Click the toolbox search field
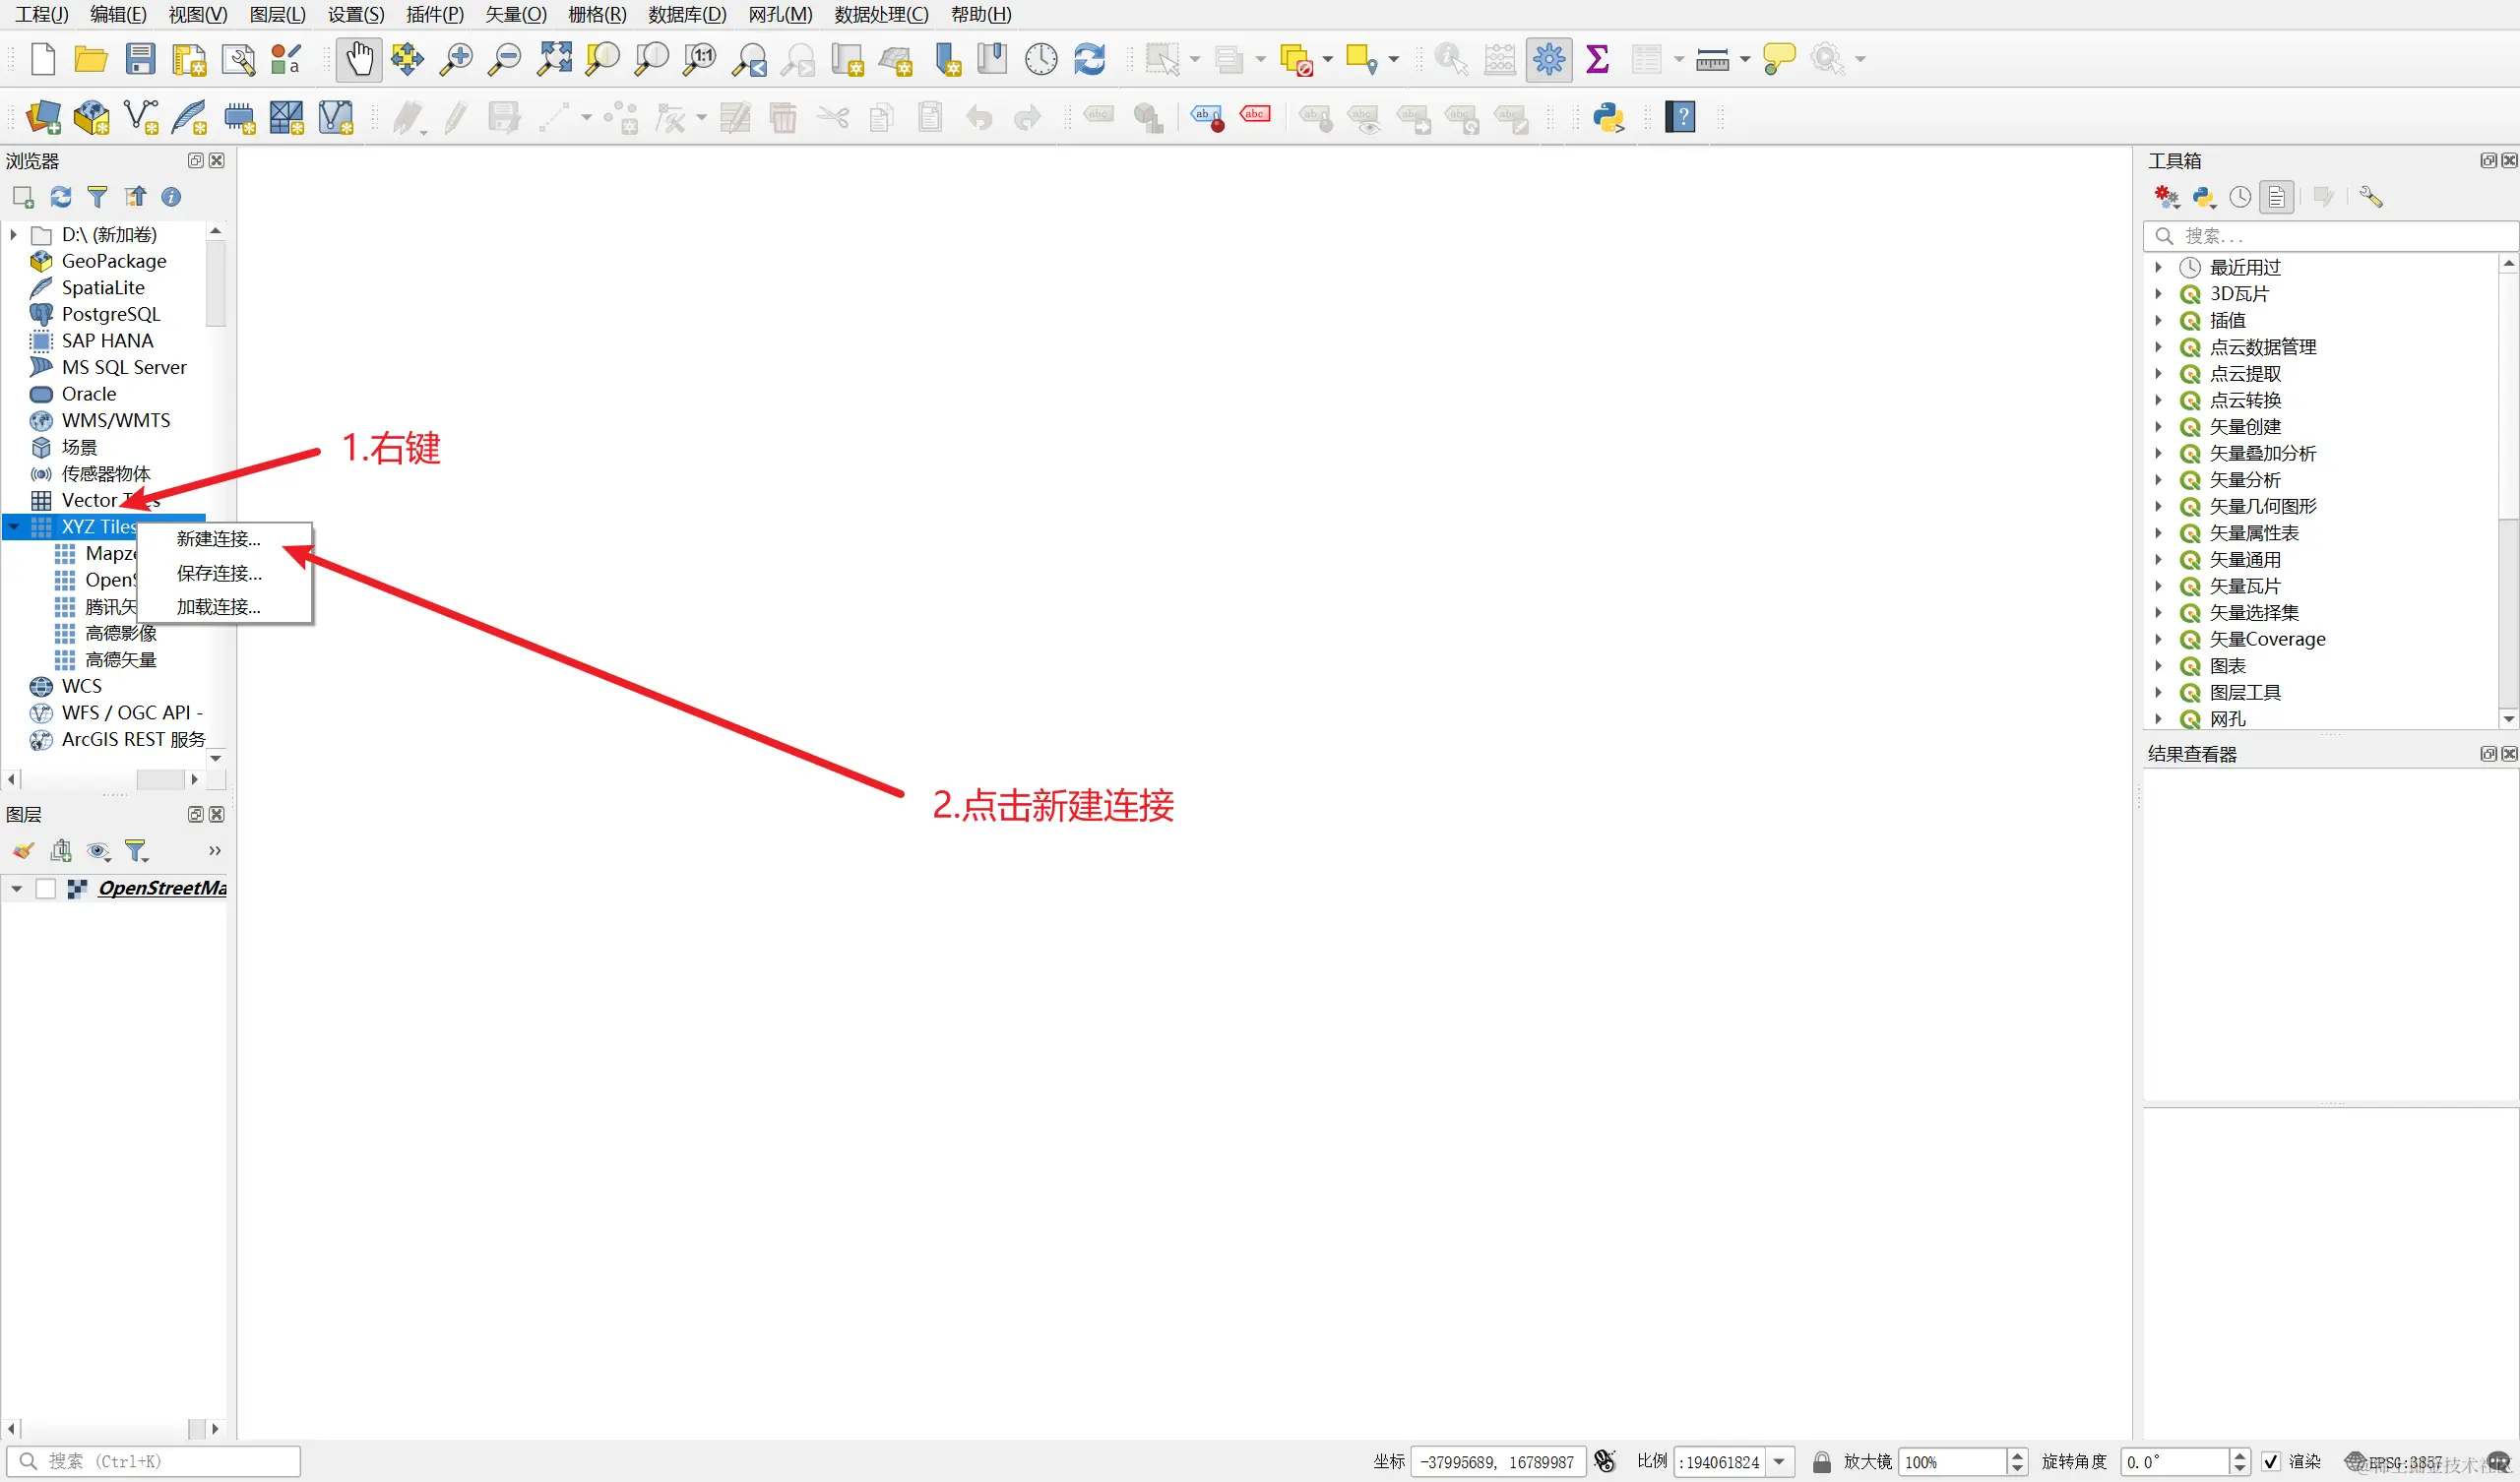Image resolution: width=2520 pixels, height=1482 pixels. (x=2330, y=236)
